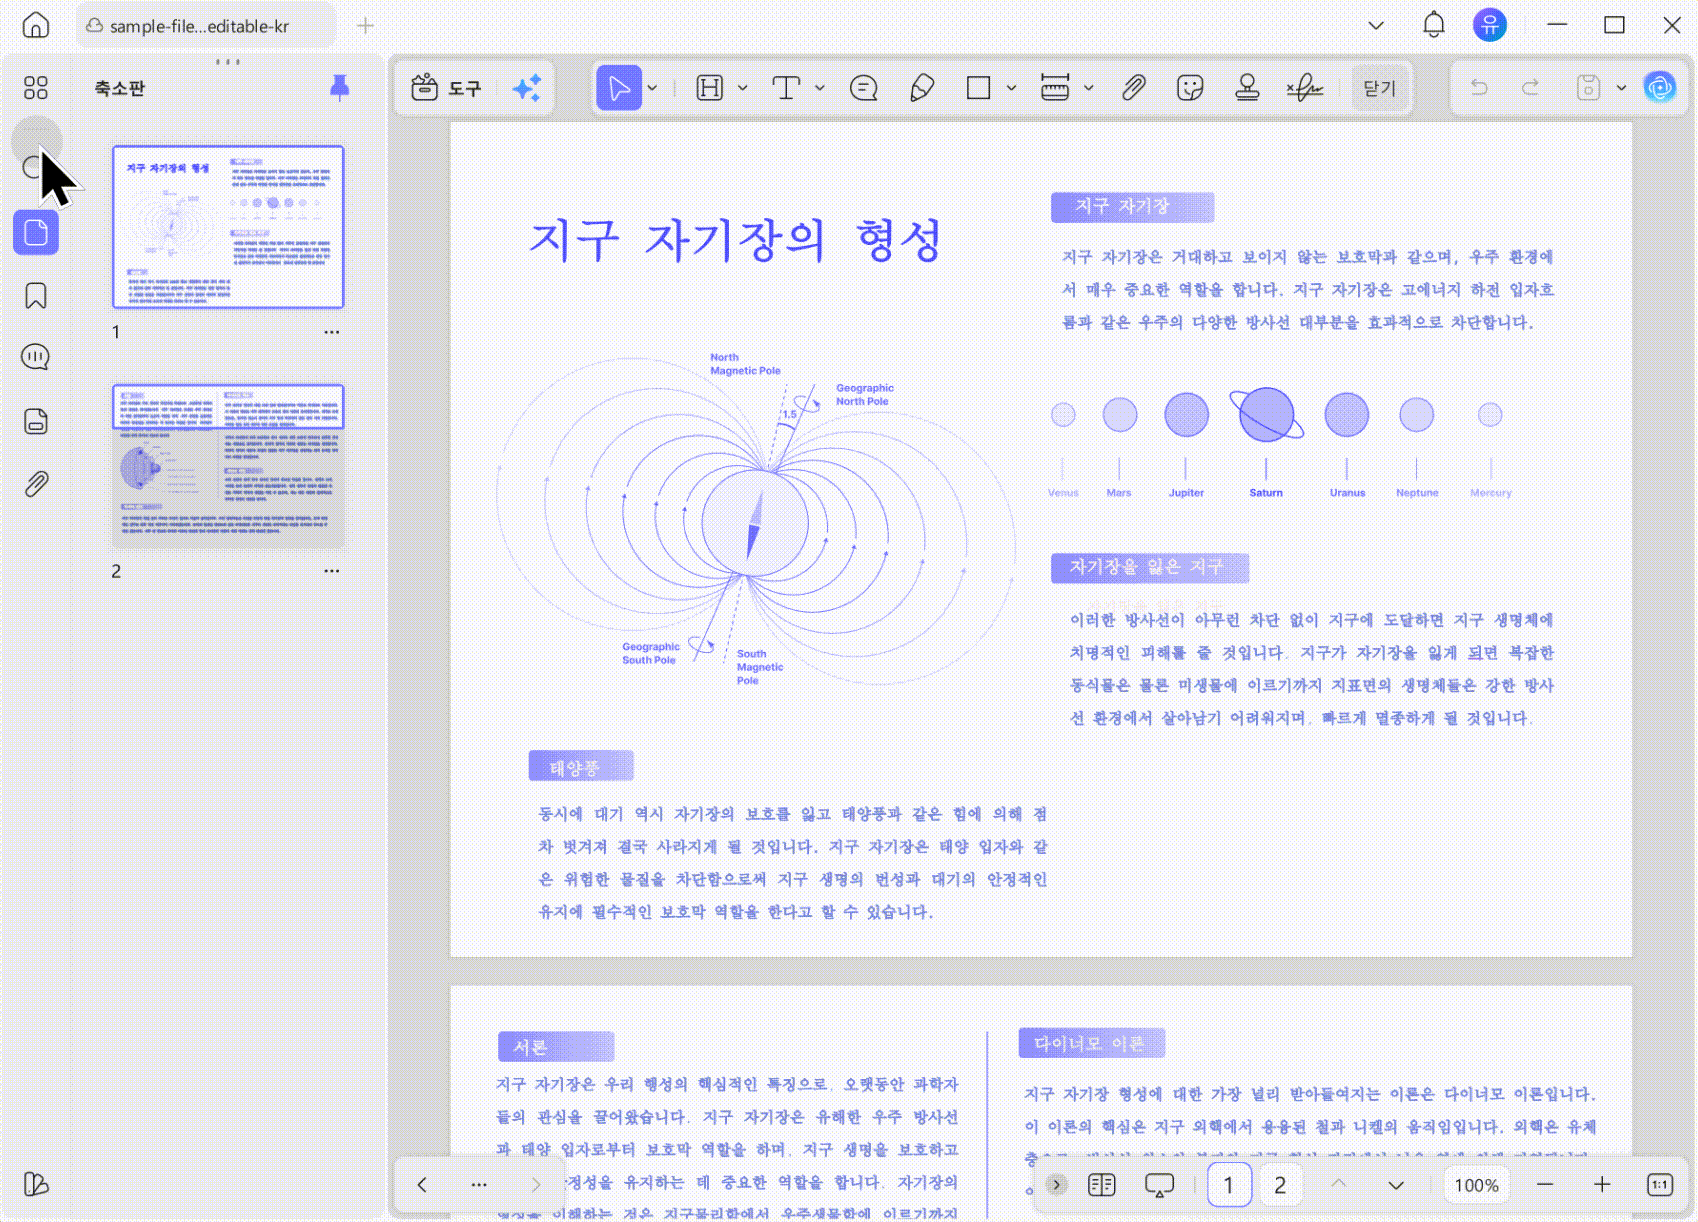
Task: Select page 2 thumbnail
Action: click(x=228, y=465)
